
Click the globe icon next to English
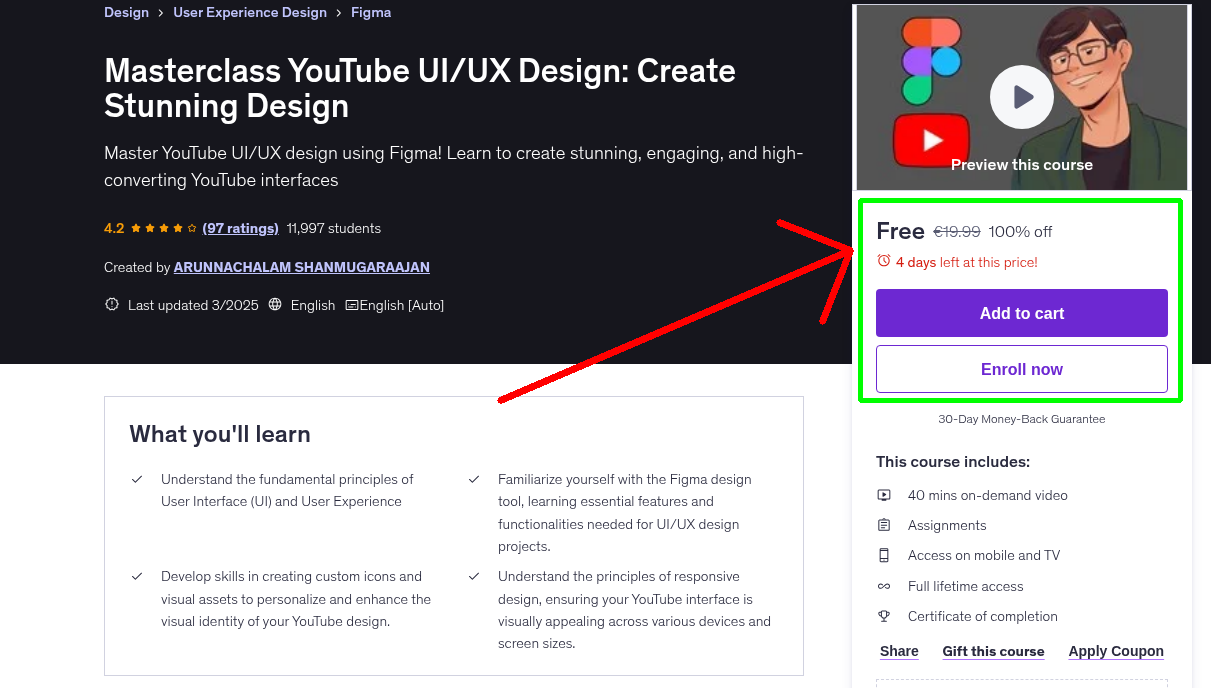(275, 304)
